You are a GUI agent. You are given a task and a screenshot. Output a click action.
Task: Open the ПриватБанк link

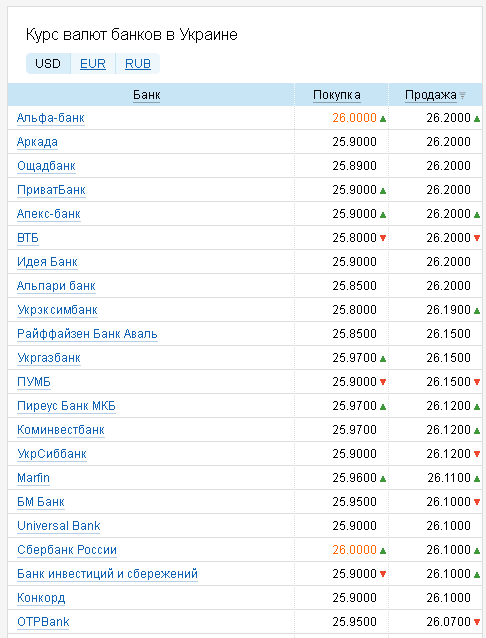coord(51,190)
